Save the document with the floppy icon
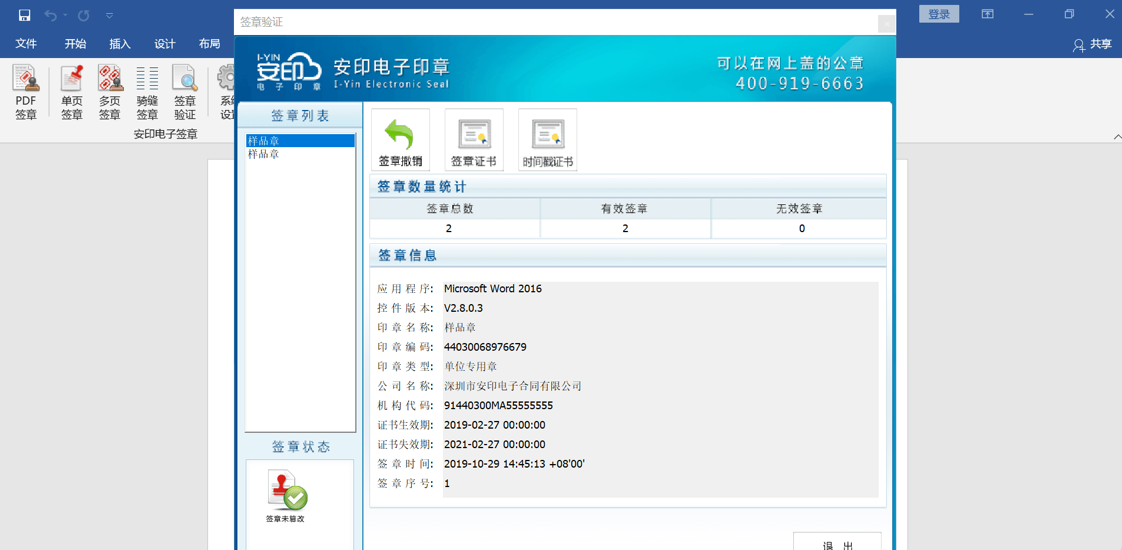 pos(24,15)
